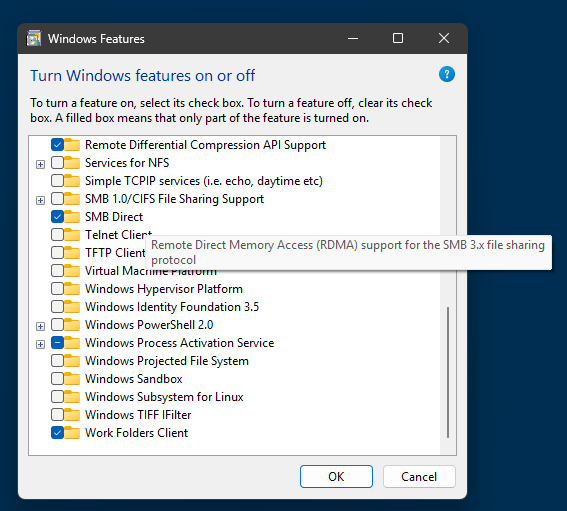Click the Windows Hypervisor Platform folder icon
The width and height of the screenshot is (567, 511).
72,289
